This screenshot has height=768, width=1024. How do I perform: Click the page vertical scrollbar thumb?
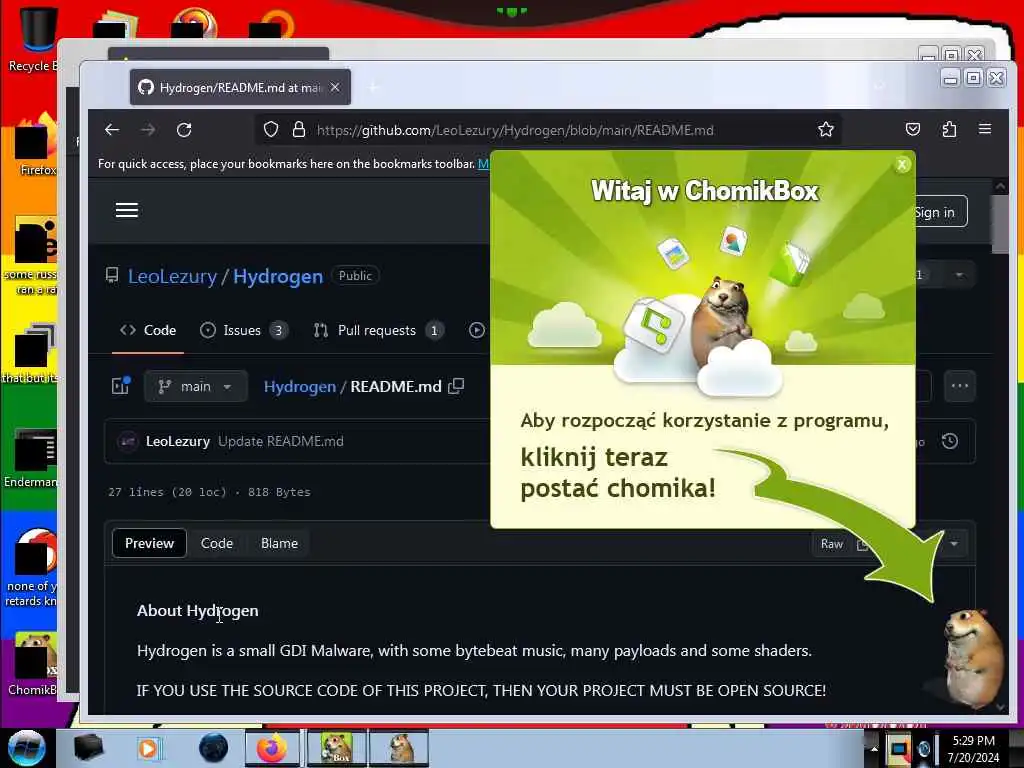click(1000, 225)
